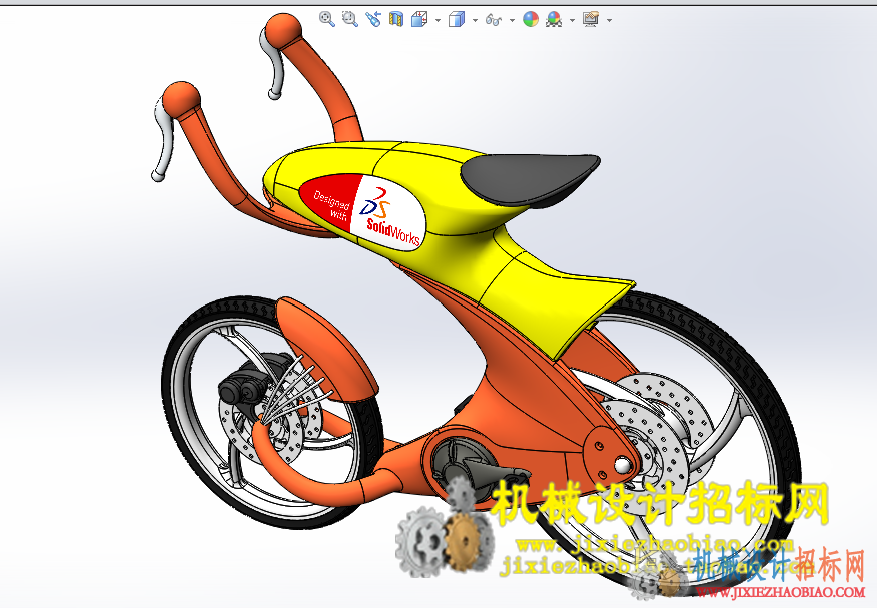Click the Apply Scene icon
The width and height of the screenshot is (877, 608).
point(554,20)
